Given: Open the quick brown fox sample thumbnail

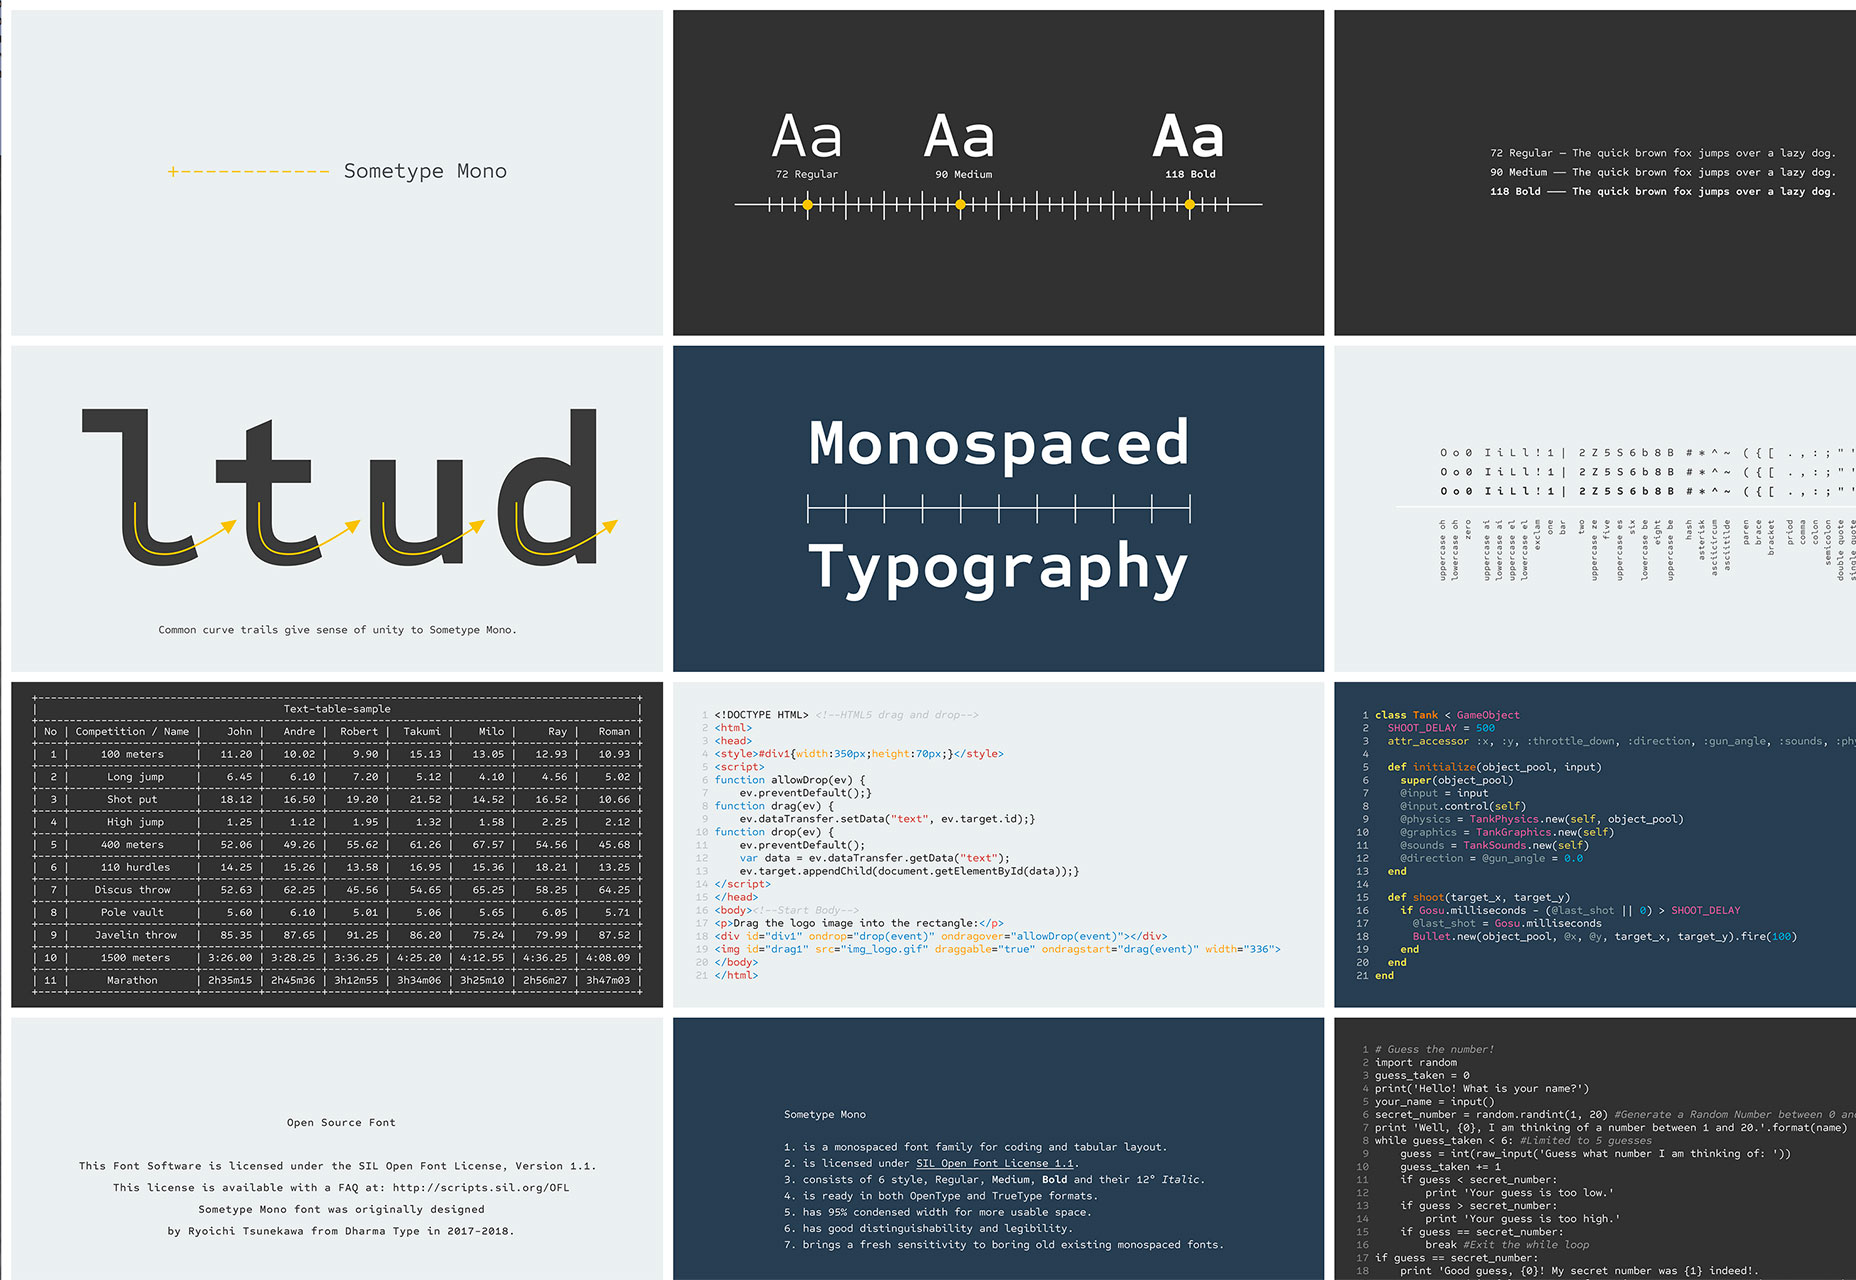Looking at the screenshot, I should [1595, 173].
